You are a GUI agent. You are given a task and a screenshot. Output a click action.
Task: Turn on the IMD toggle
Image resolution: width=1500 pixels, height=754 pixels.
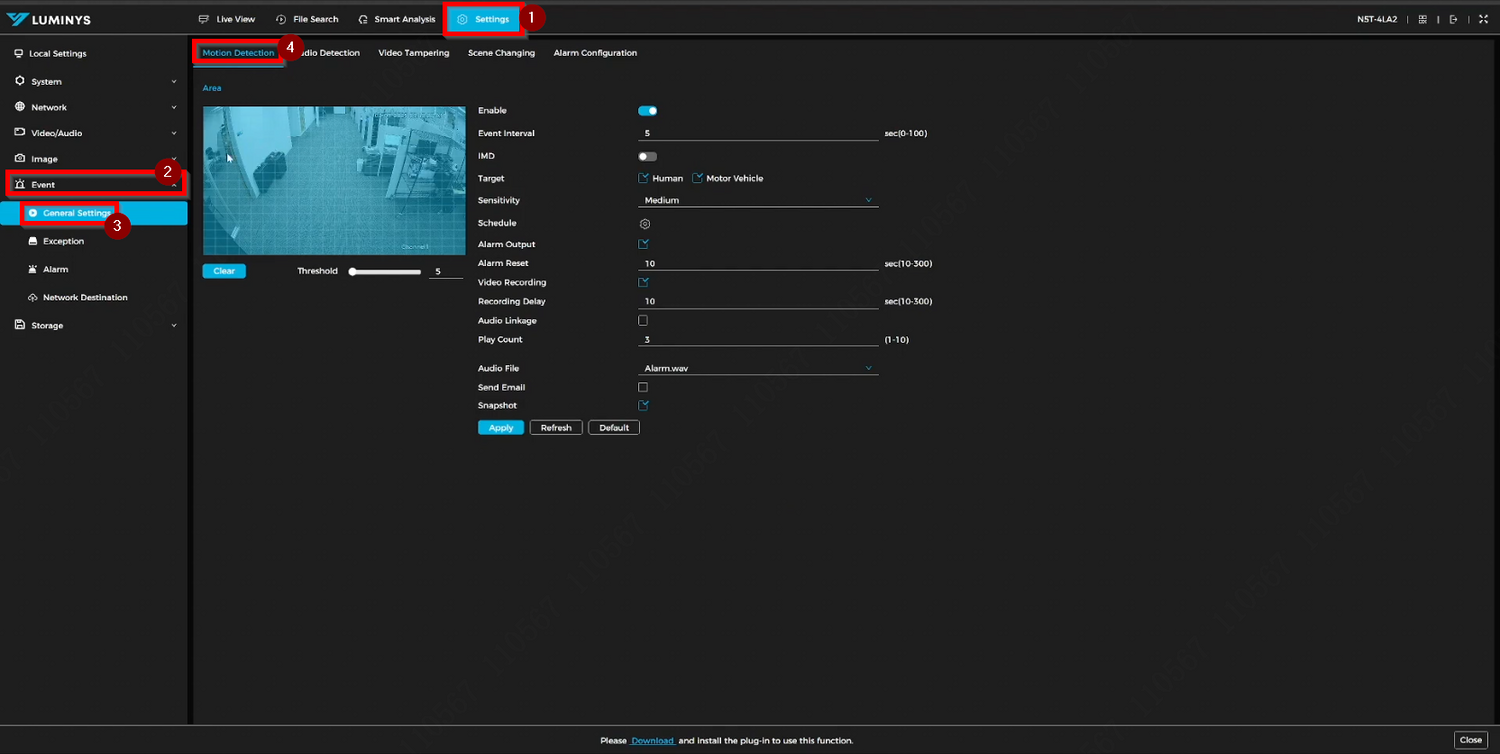tap(647, 156)
